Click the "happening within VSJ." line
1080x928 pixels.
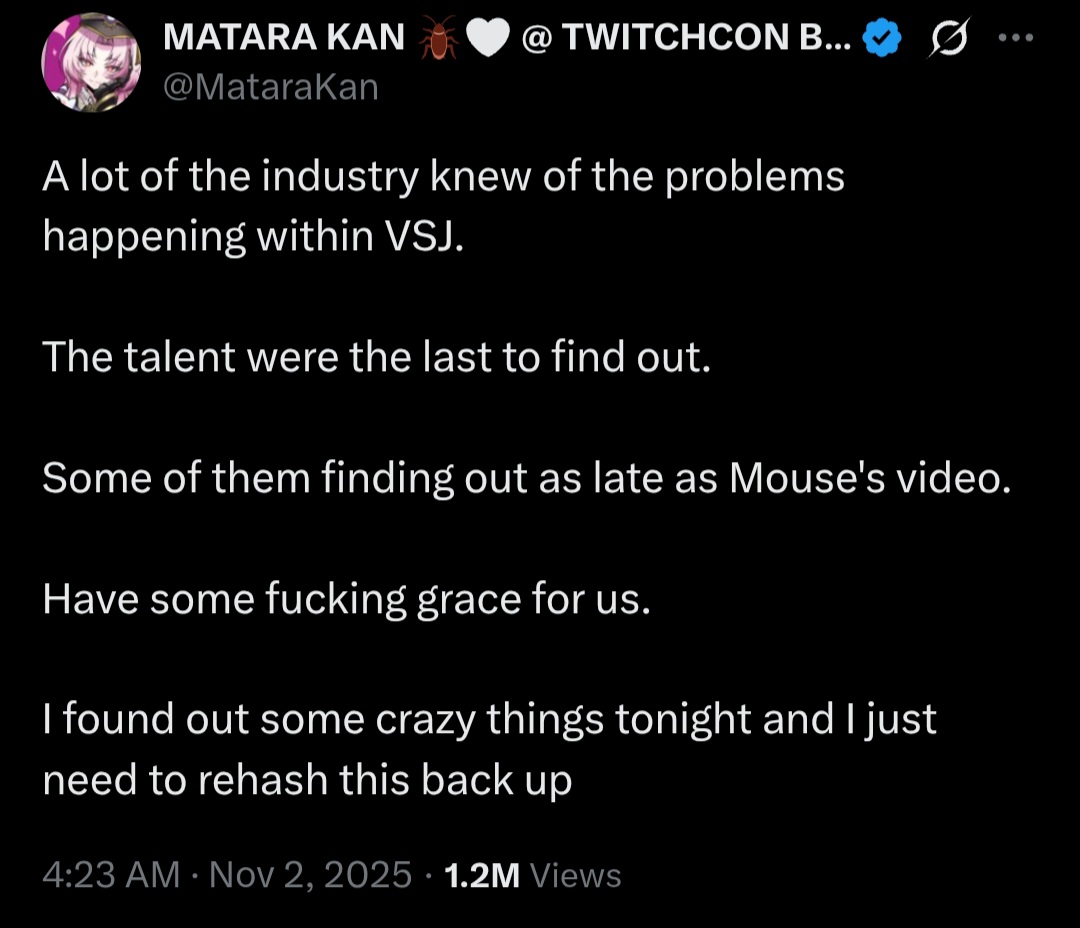(253, 237)
